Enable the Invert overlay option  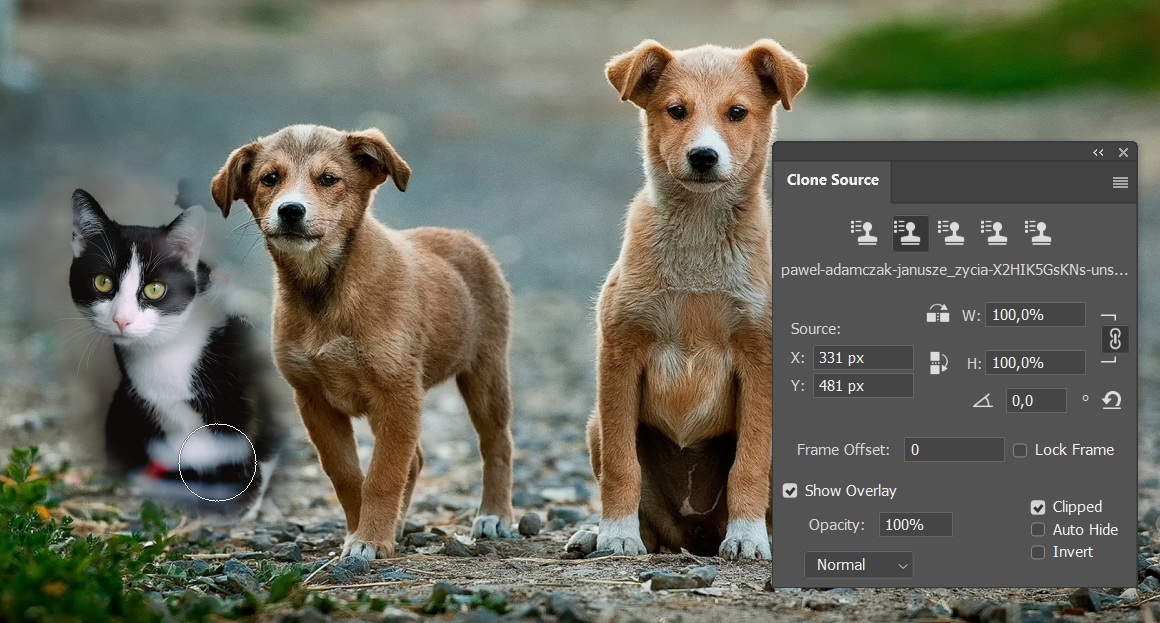1037,552
